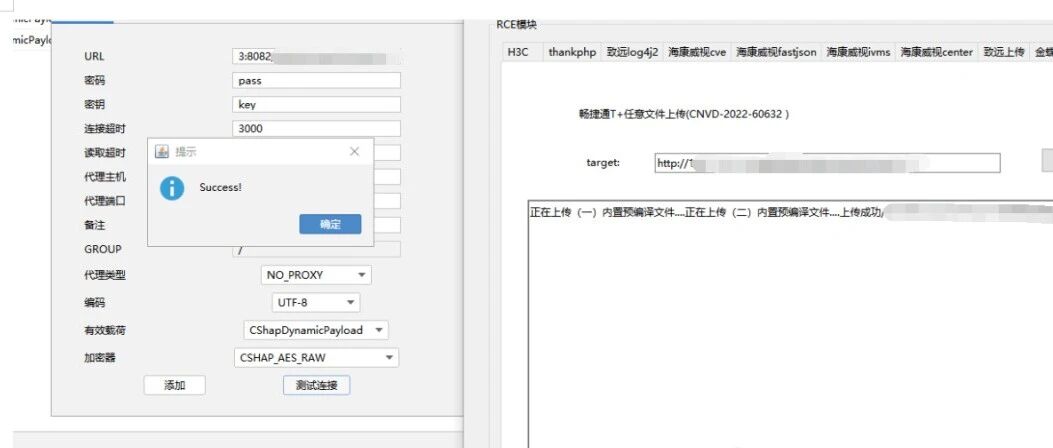Click the Java icon in 提示 dialog title
This screenshot has width=1053, height=448.
[x=162, y=152]
